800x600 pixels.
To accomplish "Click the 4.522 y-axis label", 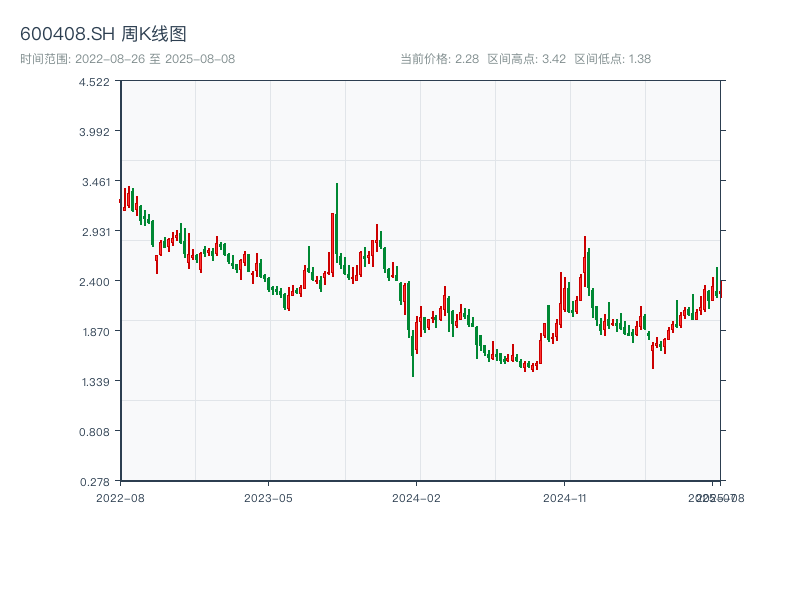I will pos(96,82).
